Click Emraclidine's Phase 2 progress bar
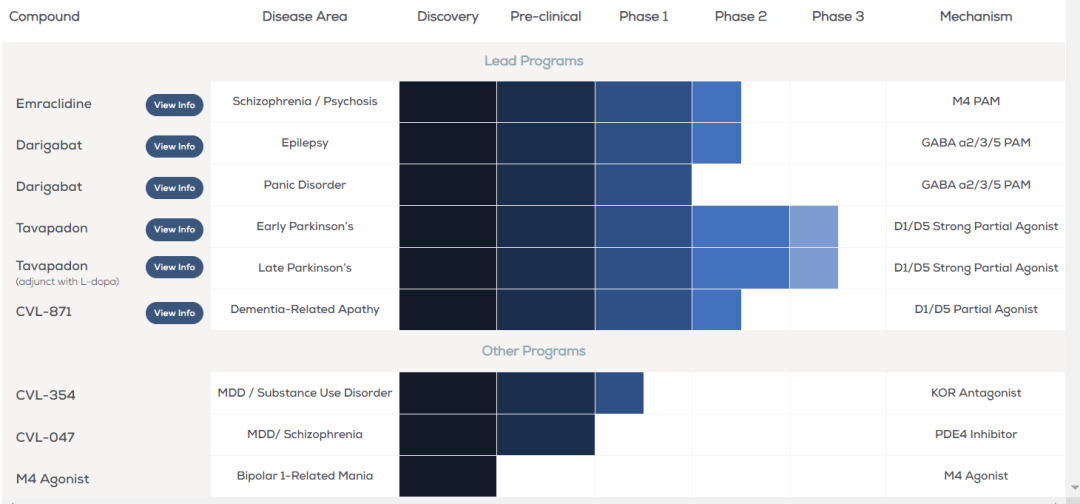The width and height of the screenshot is (1080, 504). coord(716,102)
